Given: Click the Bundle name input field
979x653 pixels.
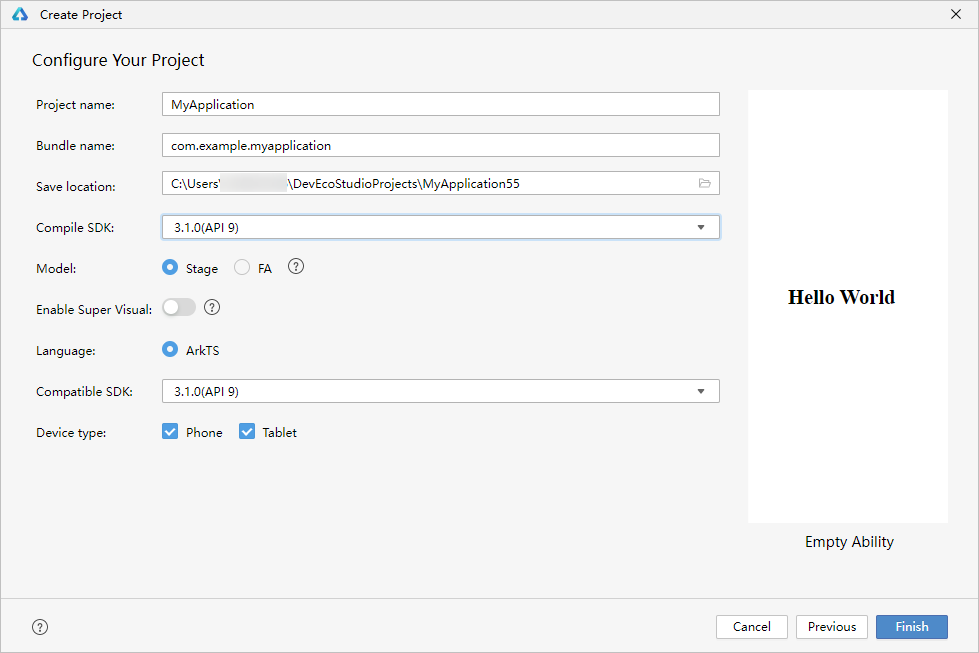Looking at the screenshot, I should tap(440, 144).
